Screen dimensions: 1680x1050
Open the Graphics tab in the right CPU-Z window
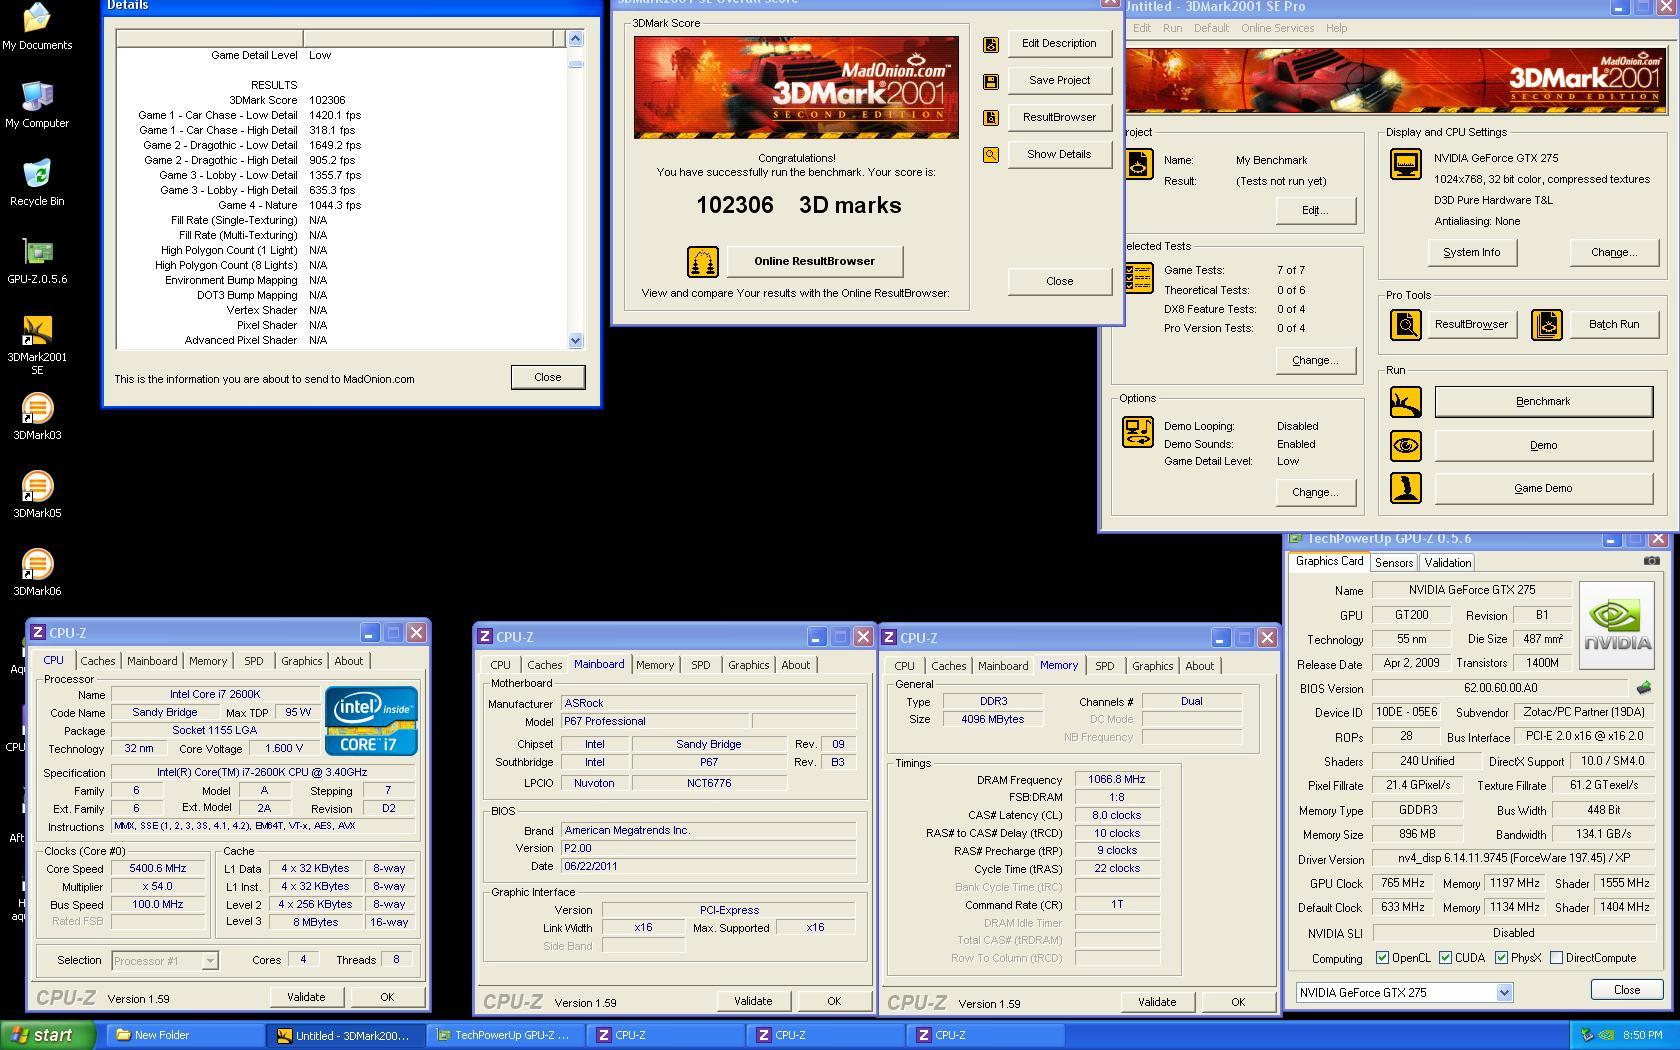tap(1152, 666)
